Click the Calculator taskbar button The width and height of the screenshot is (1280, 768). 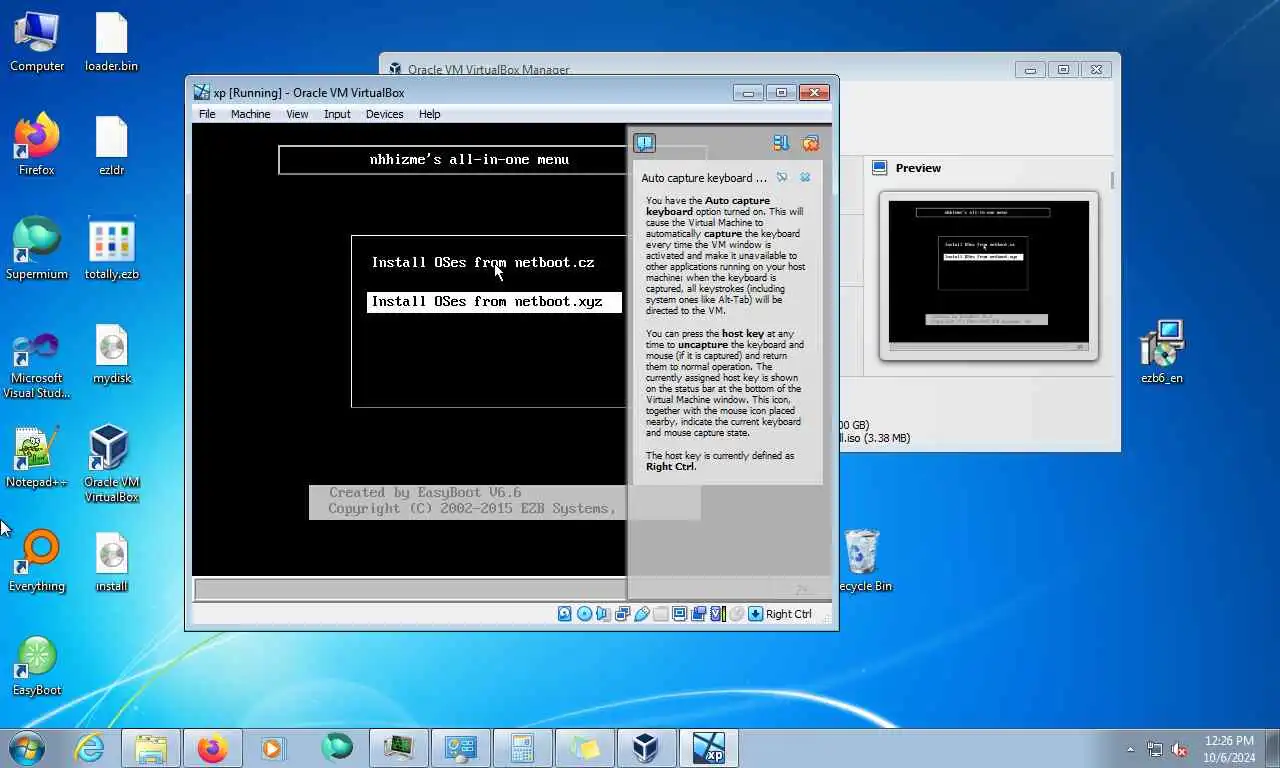coord(523,748)
